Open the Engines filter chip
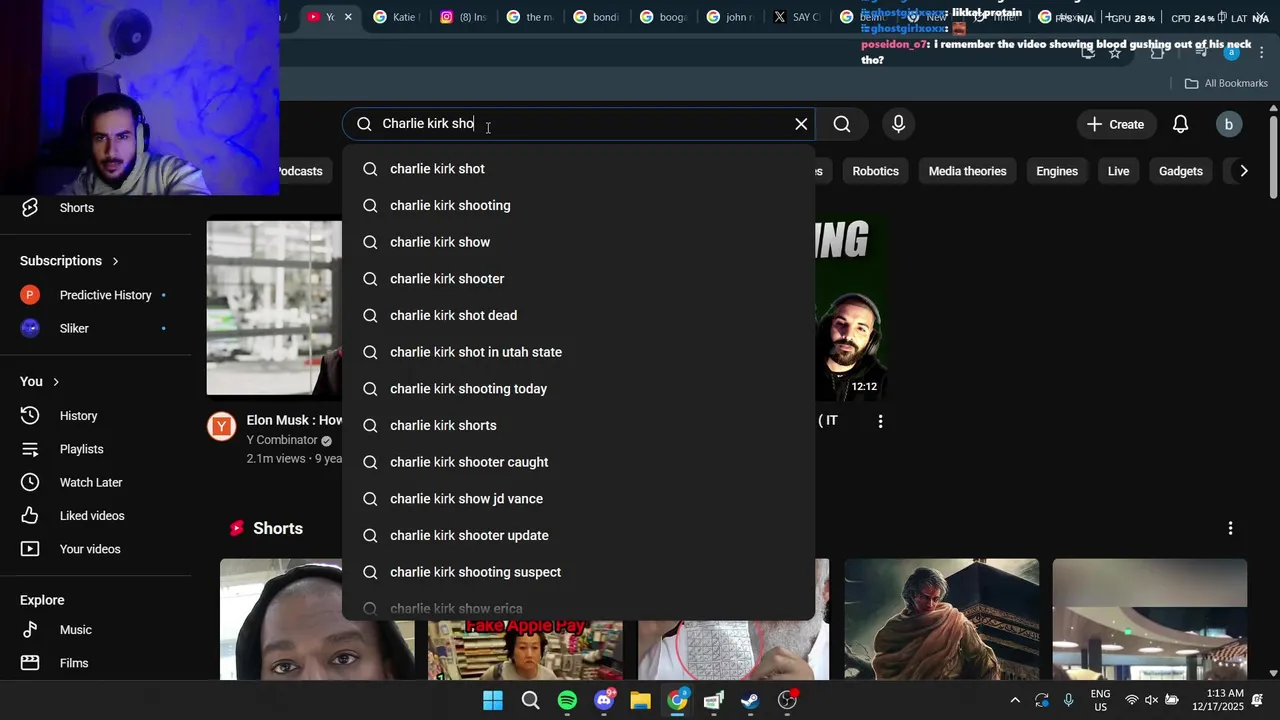The image size is (1280, 720). [1057, 171]
